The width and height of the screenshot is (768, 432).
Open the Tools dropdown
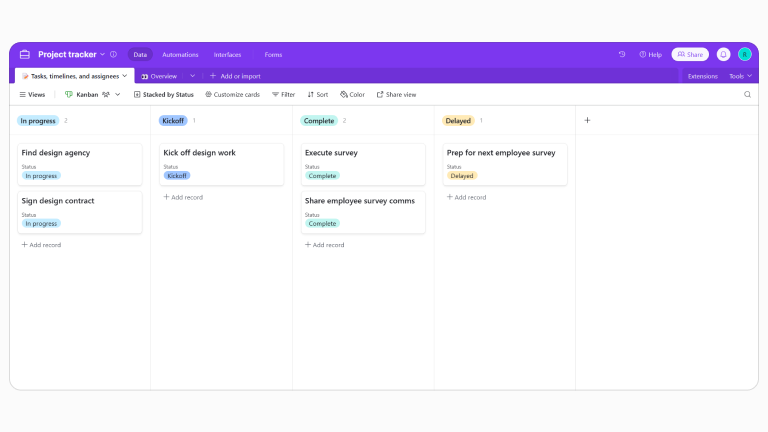coord(740,76)
